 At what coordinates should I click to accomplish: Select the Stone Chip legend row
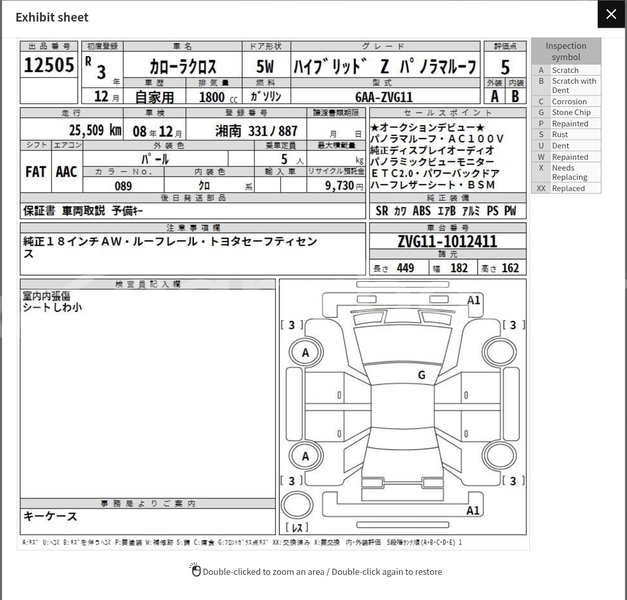point(566,112)
